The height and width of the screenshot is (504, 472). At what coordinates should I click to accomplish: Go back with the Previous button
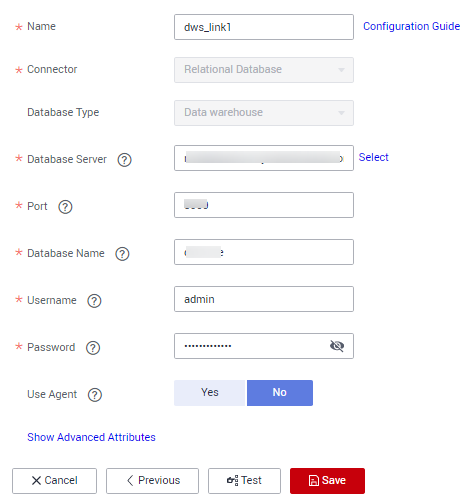click(x=152, y=481)
